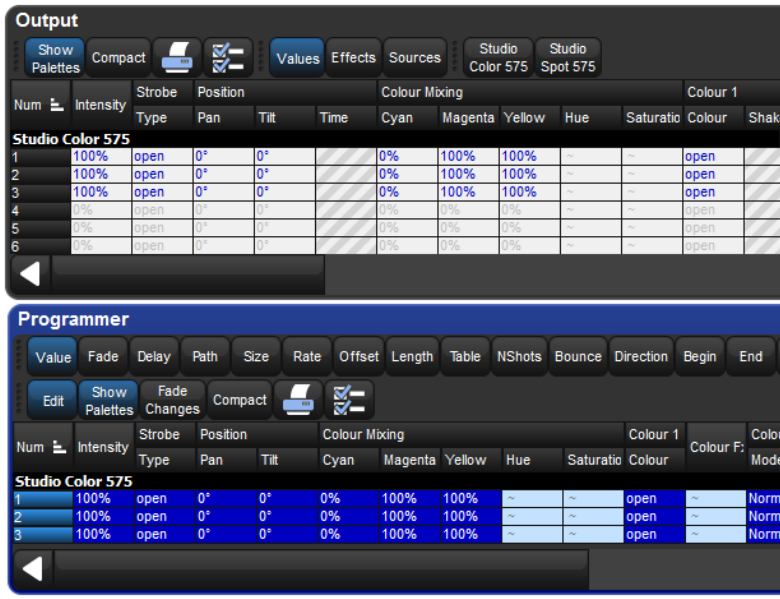Screen dimensions: 780x599
Task: Open the configure checklist icon in Programmer window
Action: pyautogui.click(x=349, y=400)
